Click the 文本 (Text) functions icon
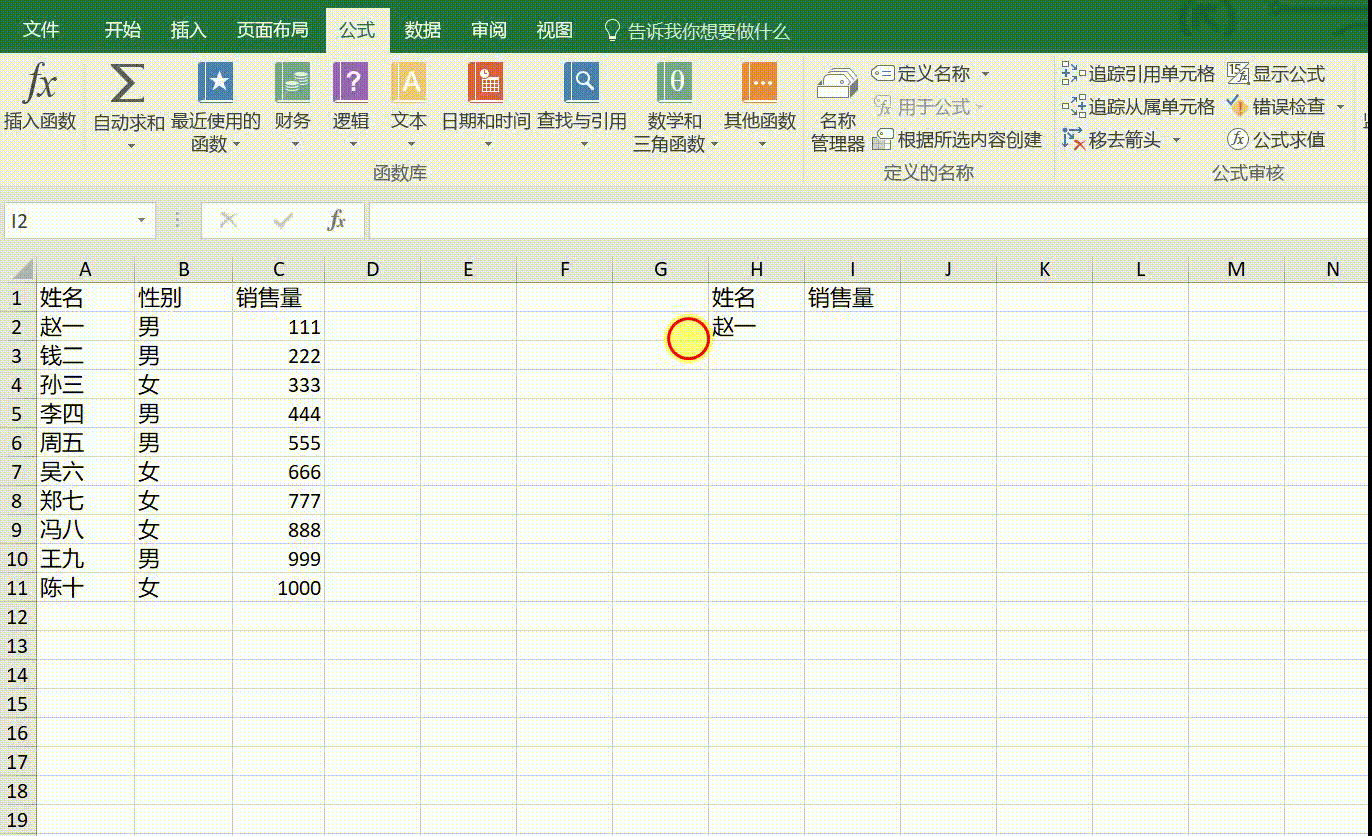 click(x=408, y=82)
